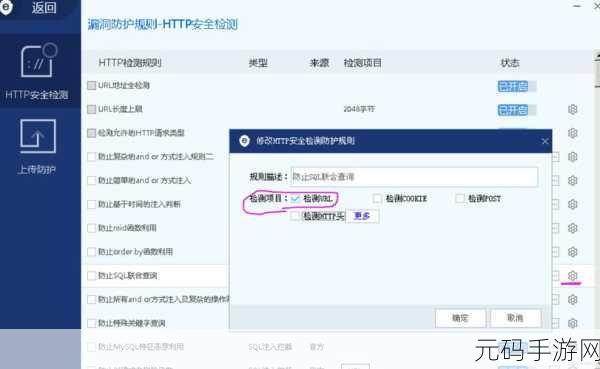Image resolution: width=600 pixels, height=369 pixels.
Task: Open gear for 防止mid函数利用 row
Action: coord(572,228)
